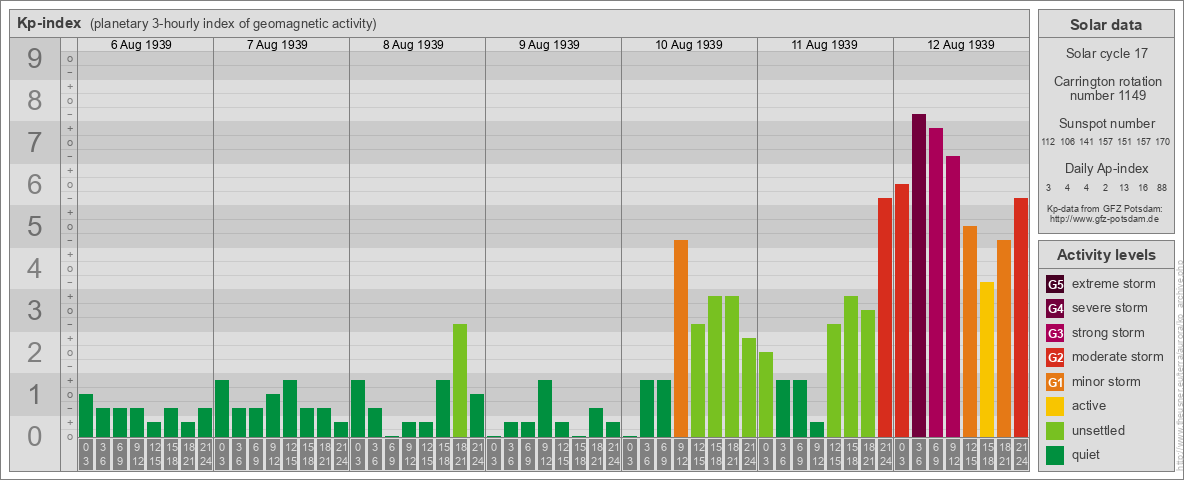The height and width of the screenshot is (480, 1184).
Task: Open the gfz-potsdam.de web address
Action: (1104, 219)
